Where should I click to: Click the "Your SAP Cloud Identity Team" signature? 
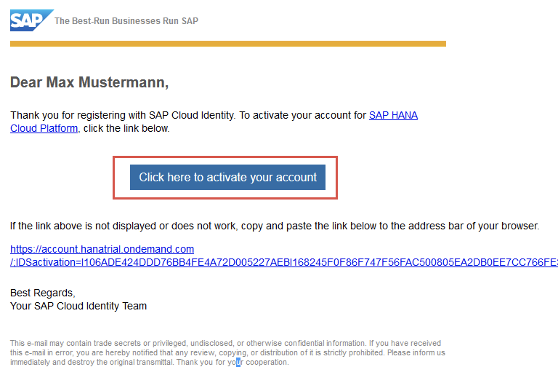(x=78, y=306)
